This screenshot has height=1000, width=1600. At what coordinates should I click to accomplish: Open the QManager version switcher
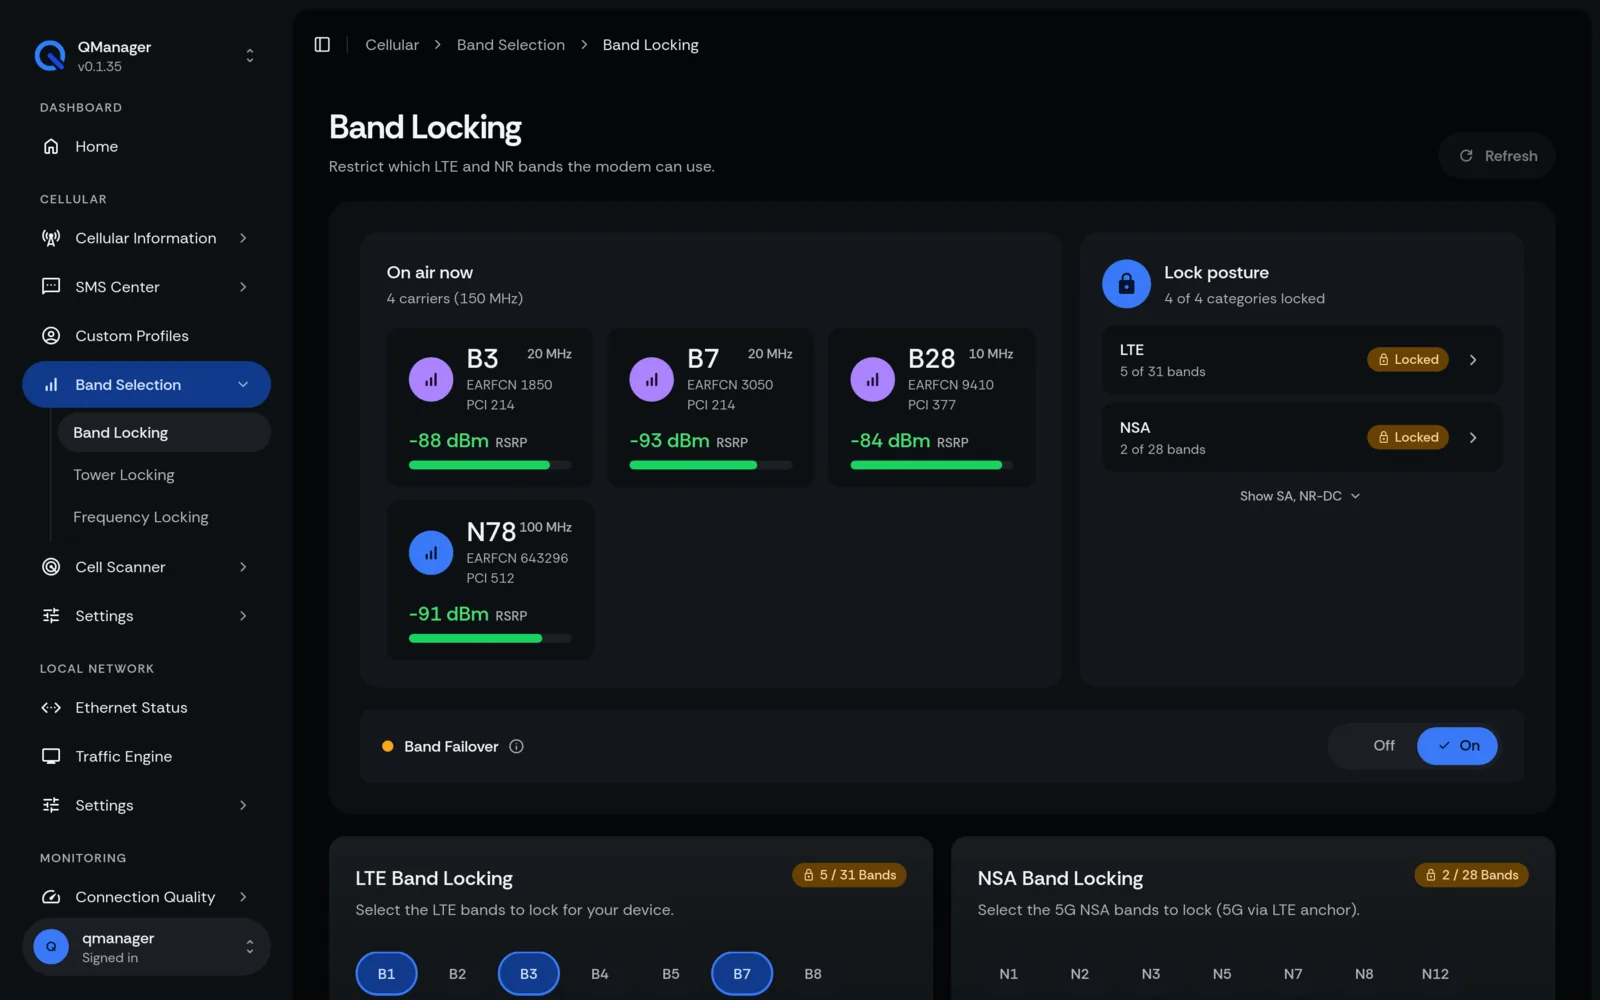[x=250, y=56]
